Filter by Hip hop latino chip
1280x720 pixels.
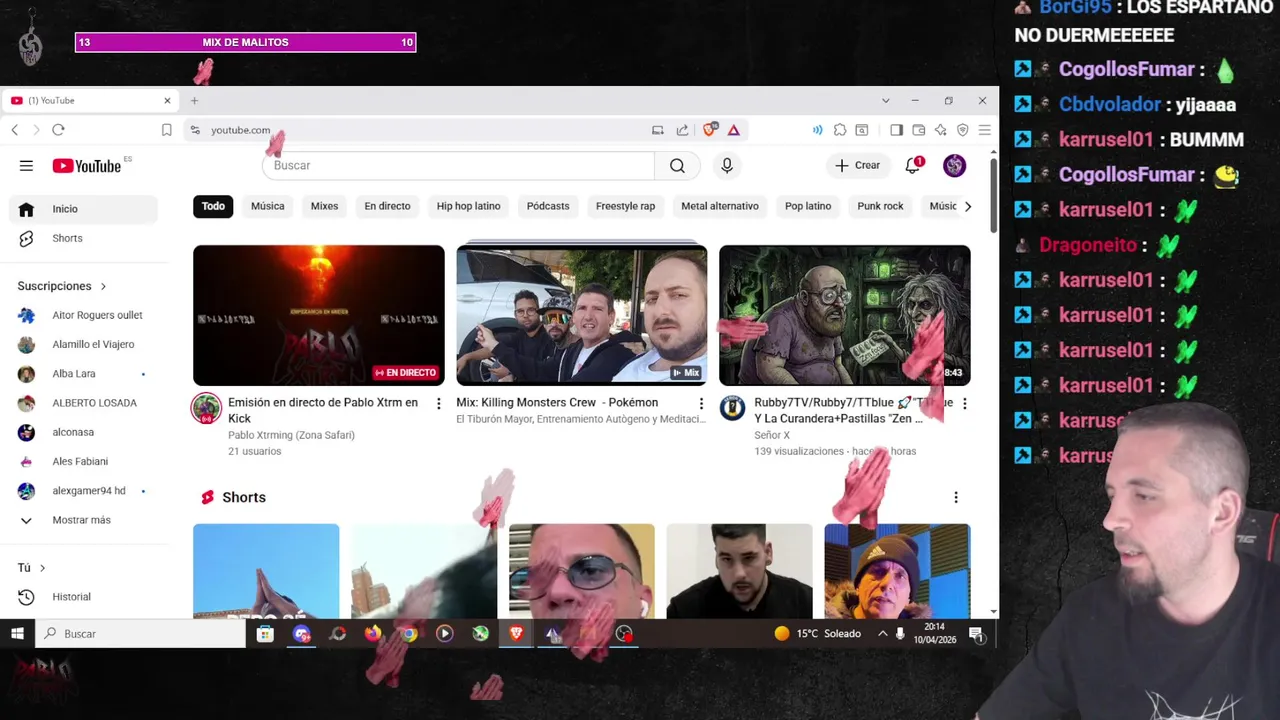tap(468, 206)
